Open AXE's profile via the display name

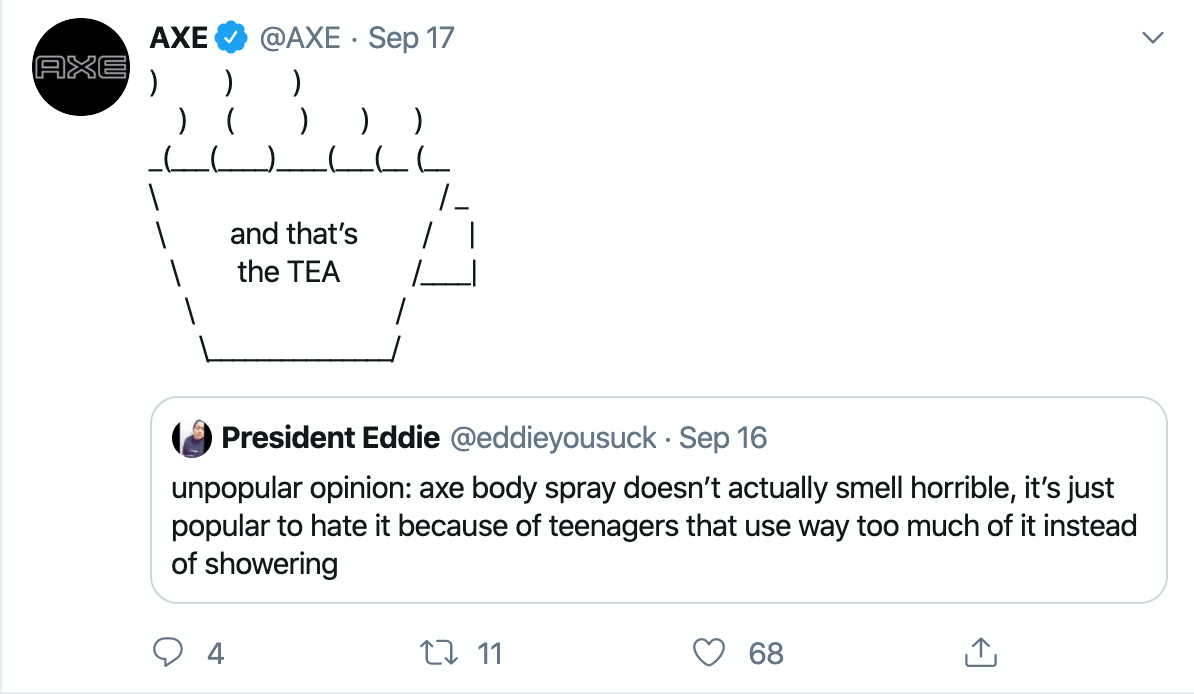tap(178, 37)
